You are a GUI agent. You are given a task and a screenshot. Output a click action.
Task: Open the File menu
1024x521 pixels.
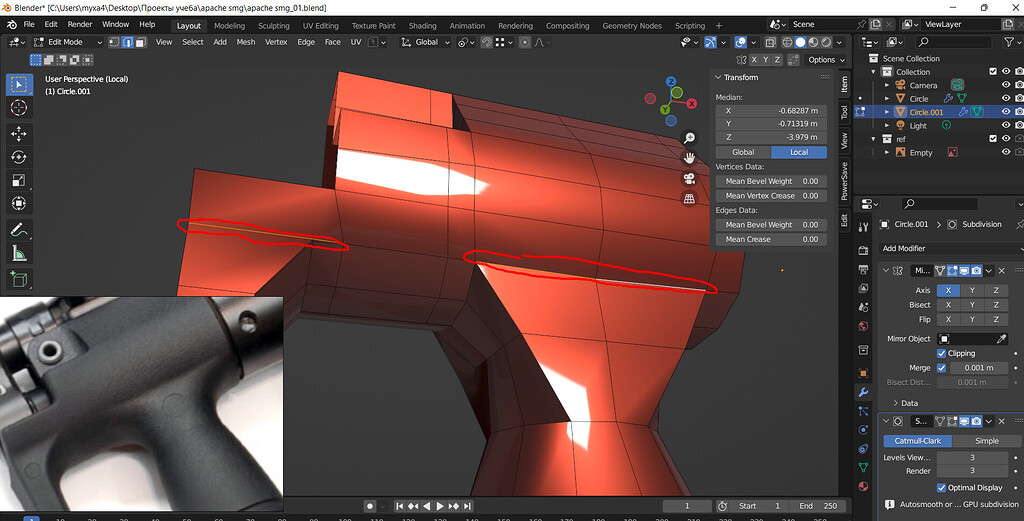pyautogui.click(x=29, y=24)
